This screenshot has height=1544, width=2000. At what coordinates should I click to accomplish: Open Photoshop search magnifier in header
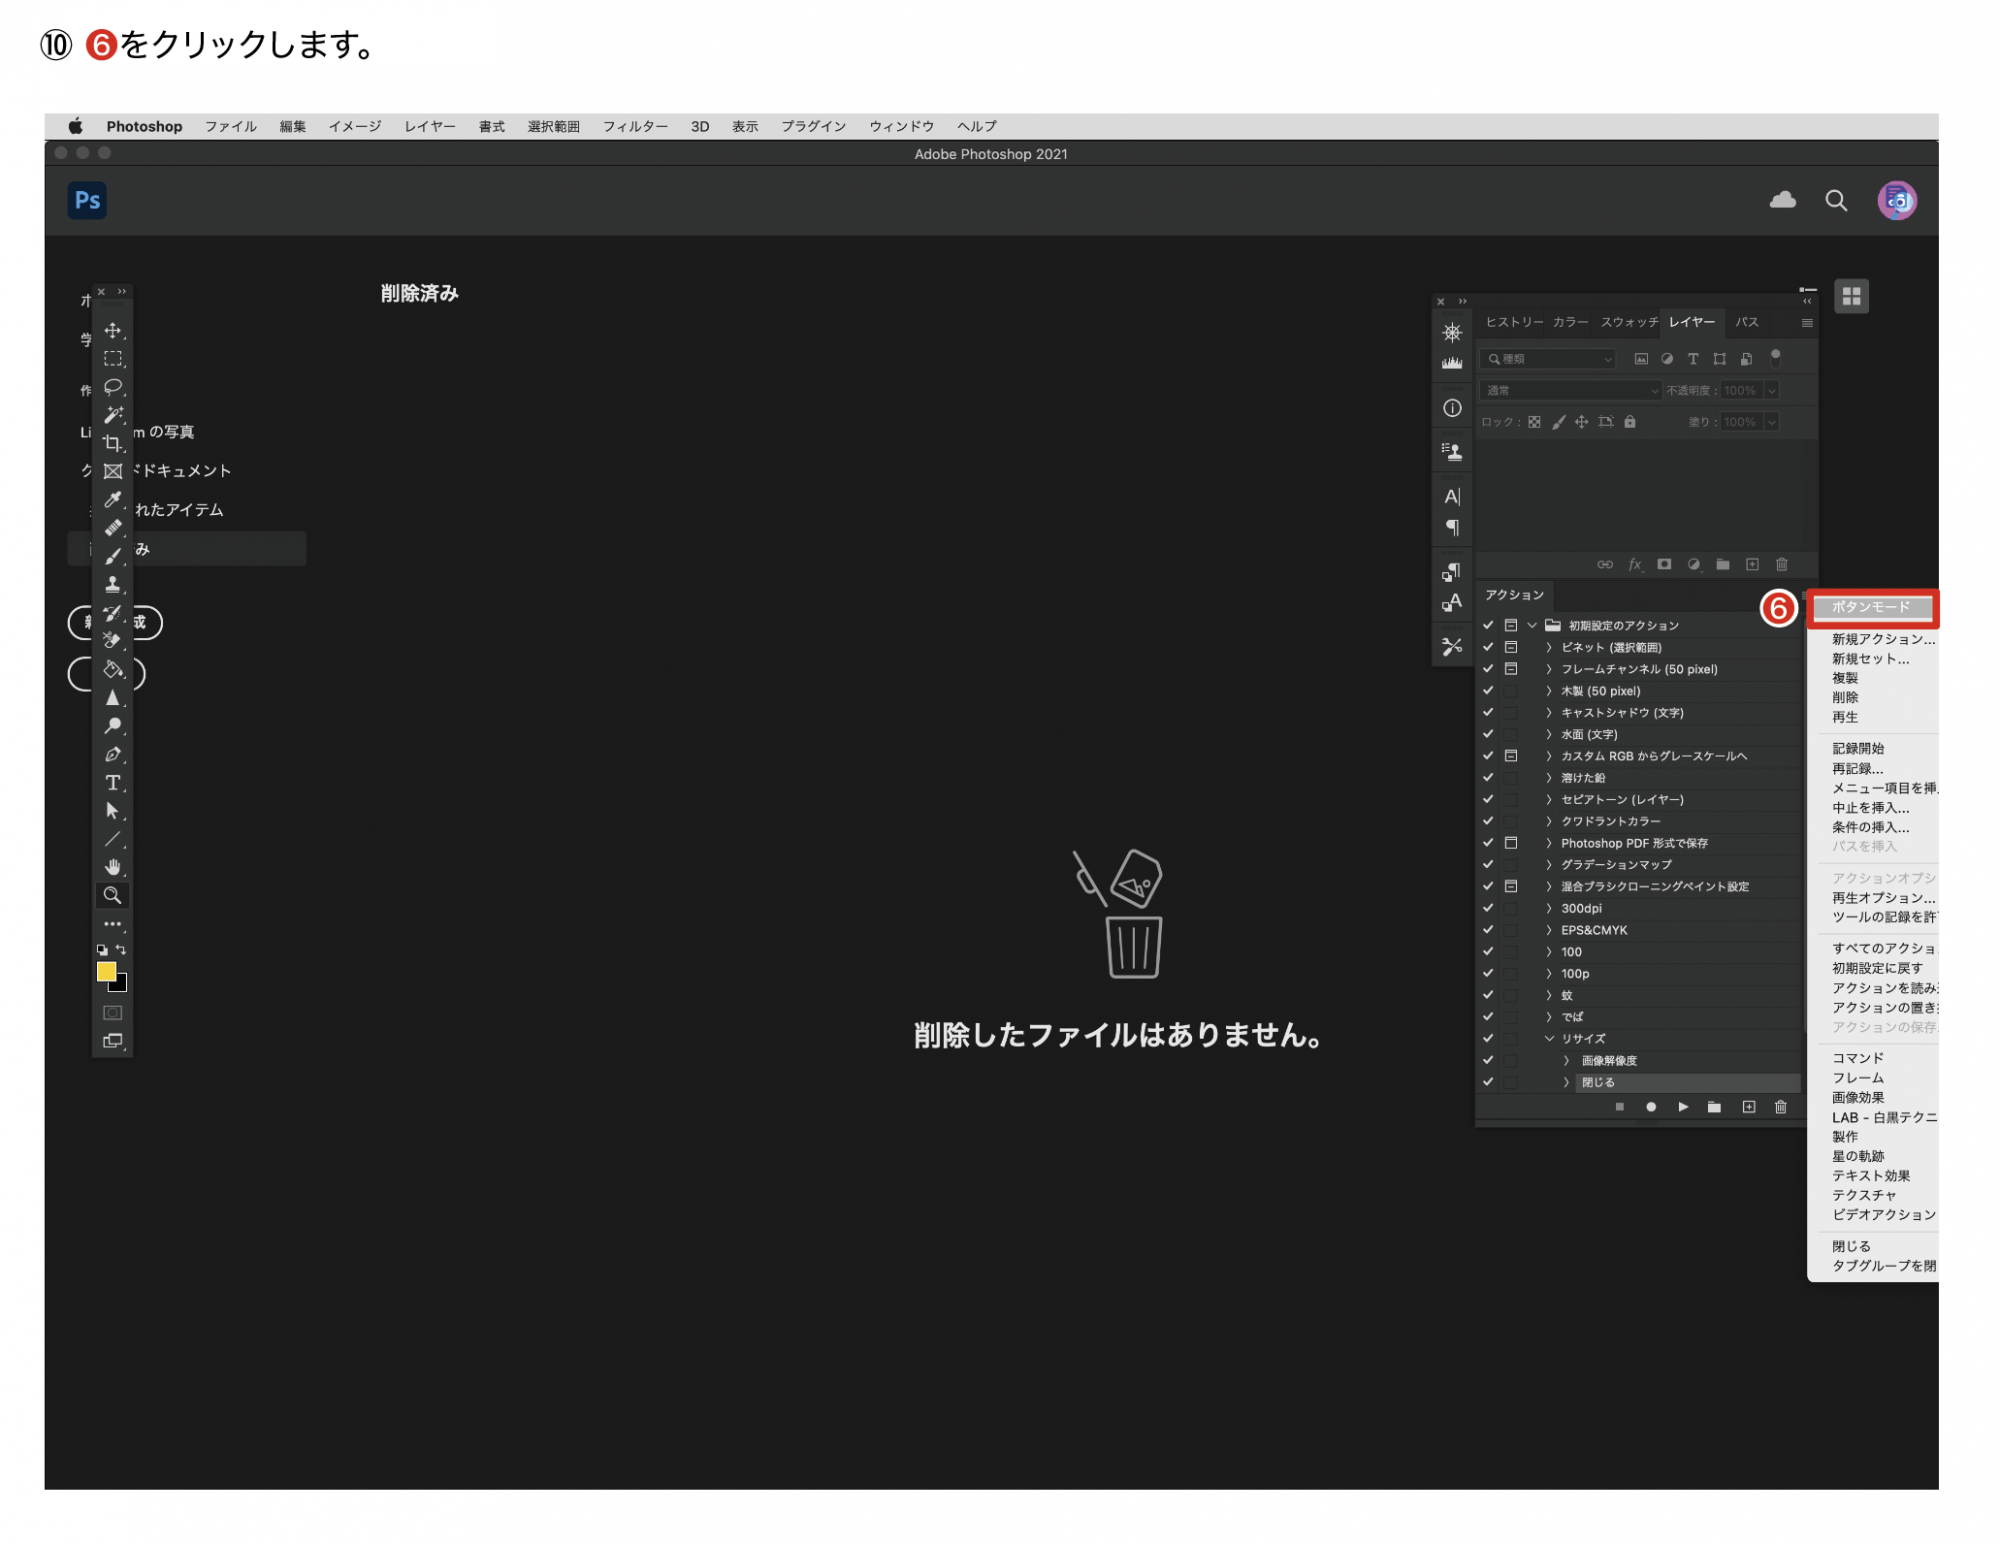[x=1836, y=201]
